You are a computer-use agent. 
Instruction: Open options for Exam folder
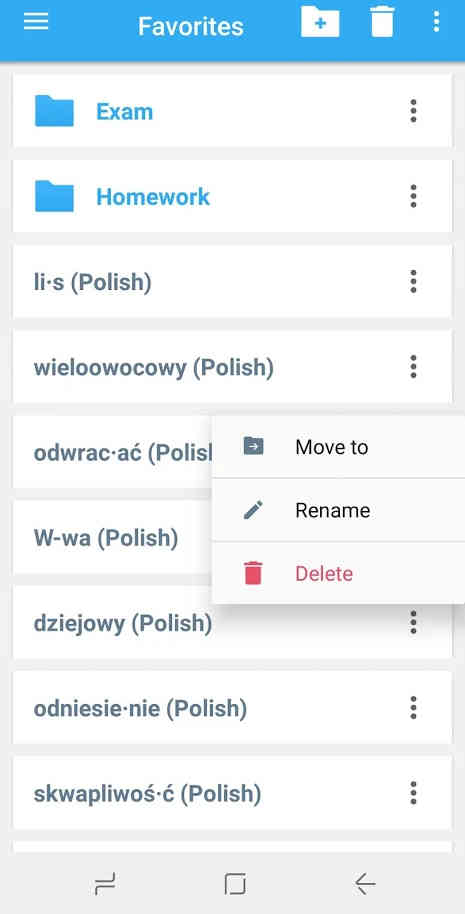(x=413, y=111)
